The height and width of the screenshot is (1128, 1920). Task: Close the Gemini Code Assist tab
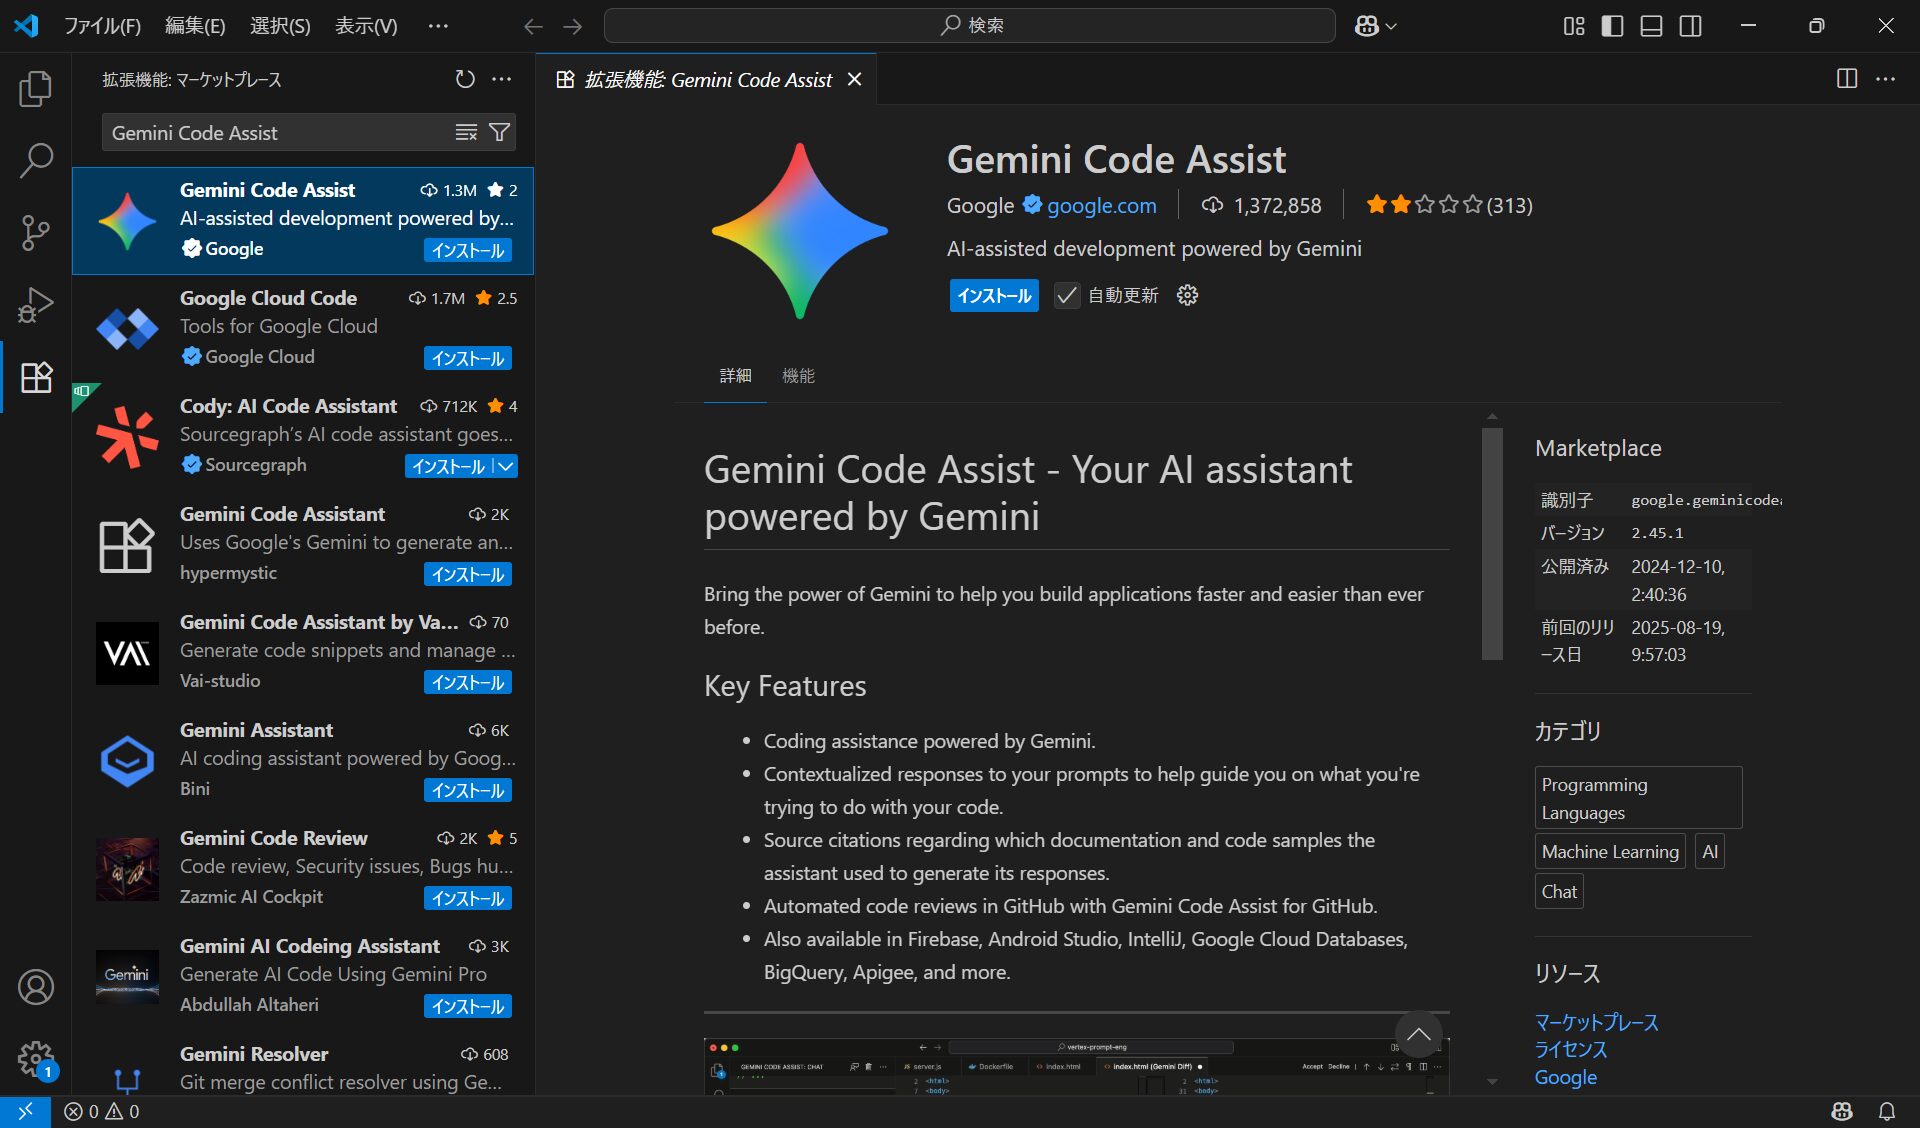click(855, 79)
